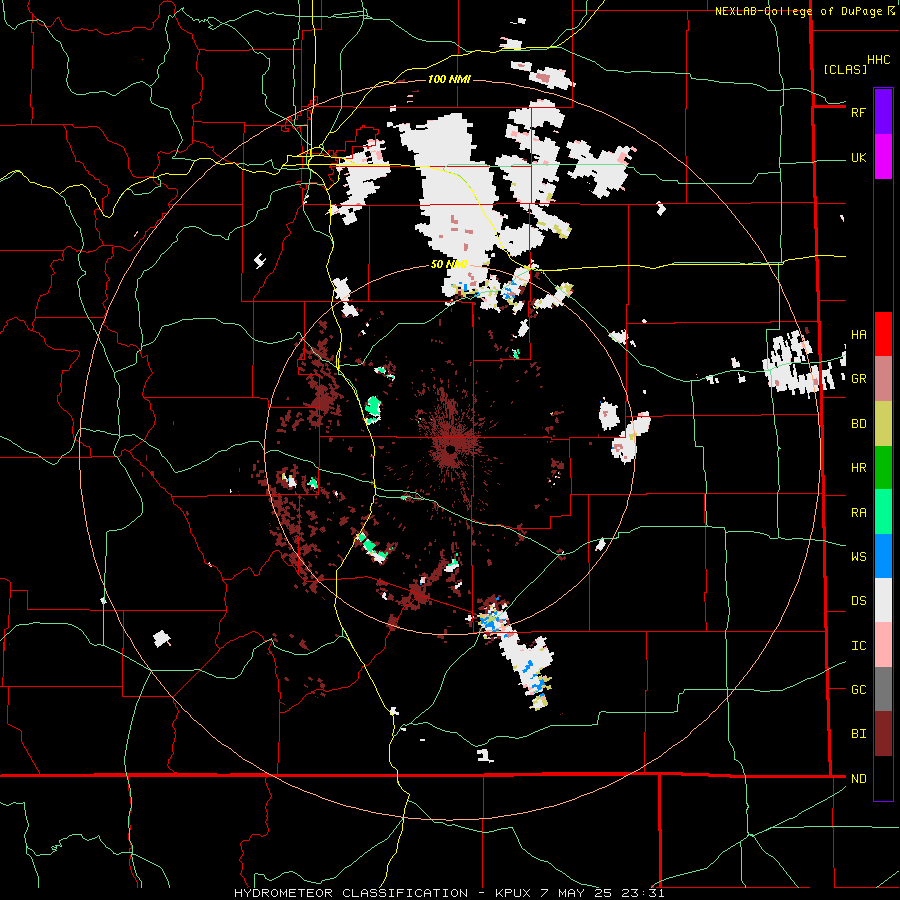Viewport: 900px width, 900px height.
Task: Click the light green RA rain swatch
Action: 883,512
